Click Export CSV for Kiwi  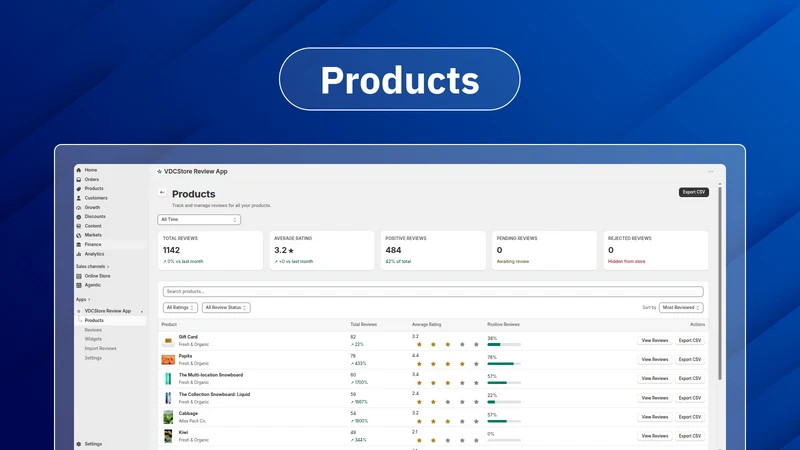pos(690,436)
